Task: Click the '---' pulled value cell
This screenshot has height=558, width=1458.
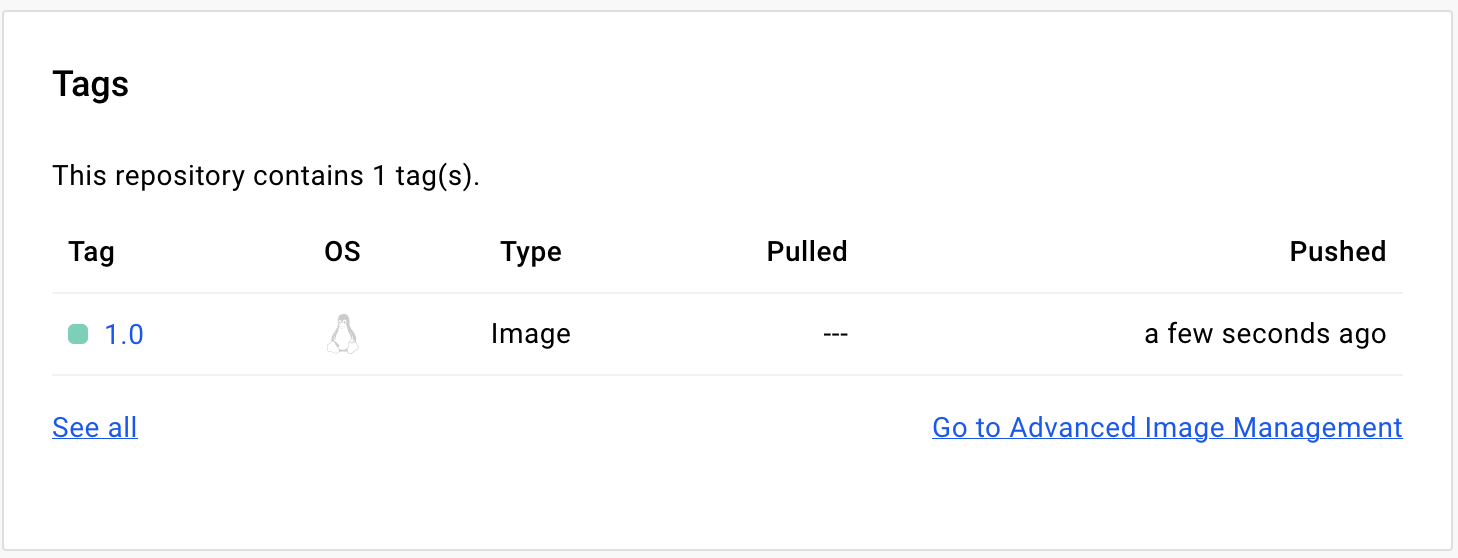Action: pyautogui.click(x=835, y=334)
